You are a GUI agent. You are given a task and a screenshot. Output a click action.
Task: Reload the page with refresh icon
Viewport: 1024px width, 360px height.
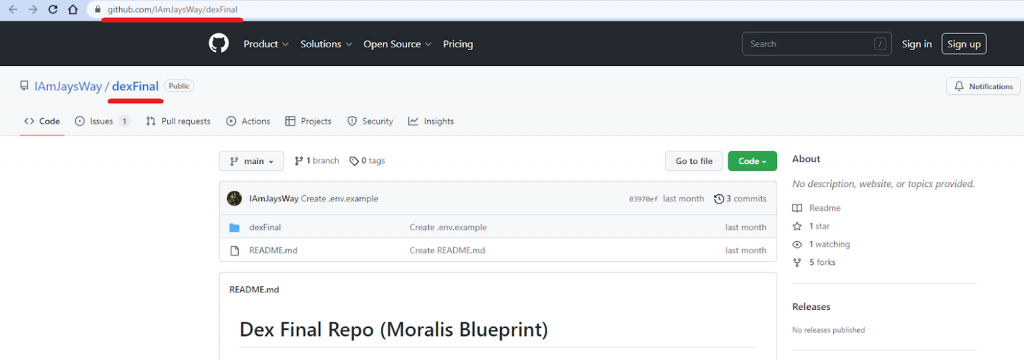click(54, 10)
